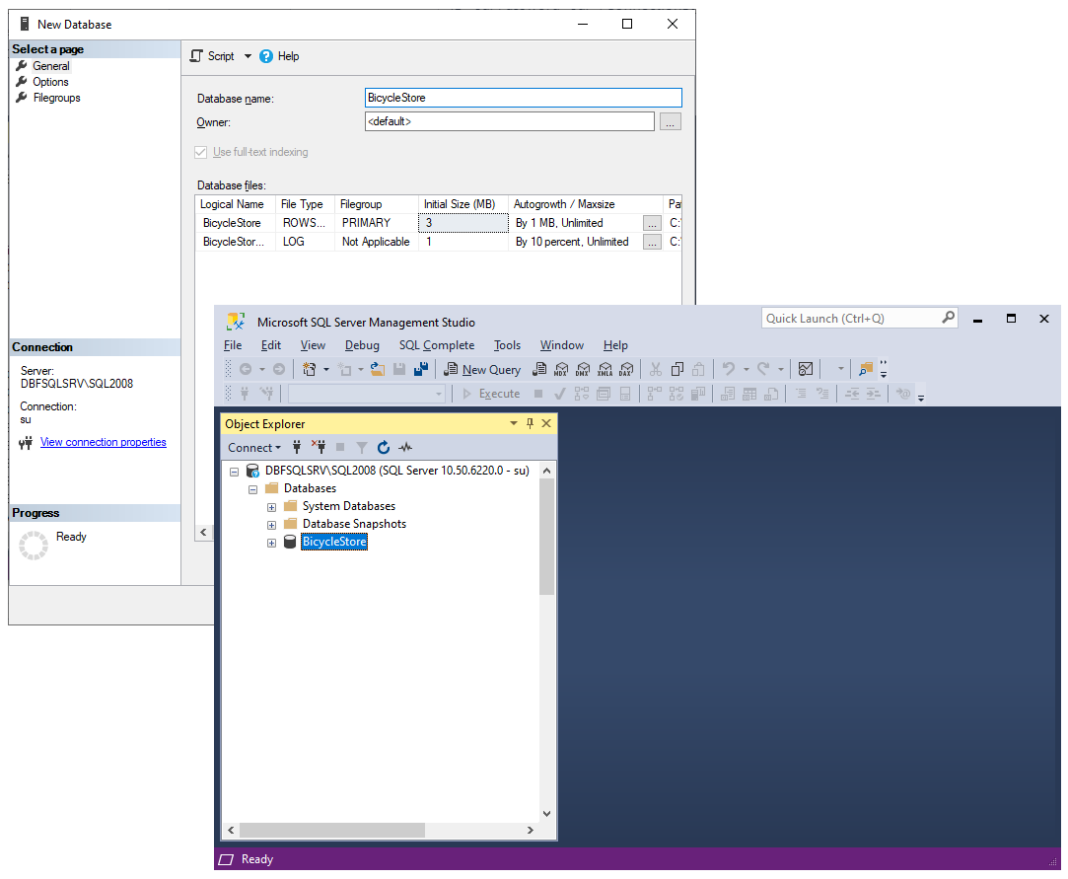Refresh the Object Explorer tree
Screen dimensions: 1068x879
[x=383, y=447]
